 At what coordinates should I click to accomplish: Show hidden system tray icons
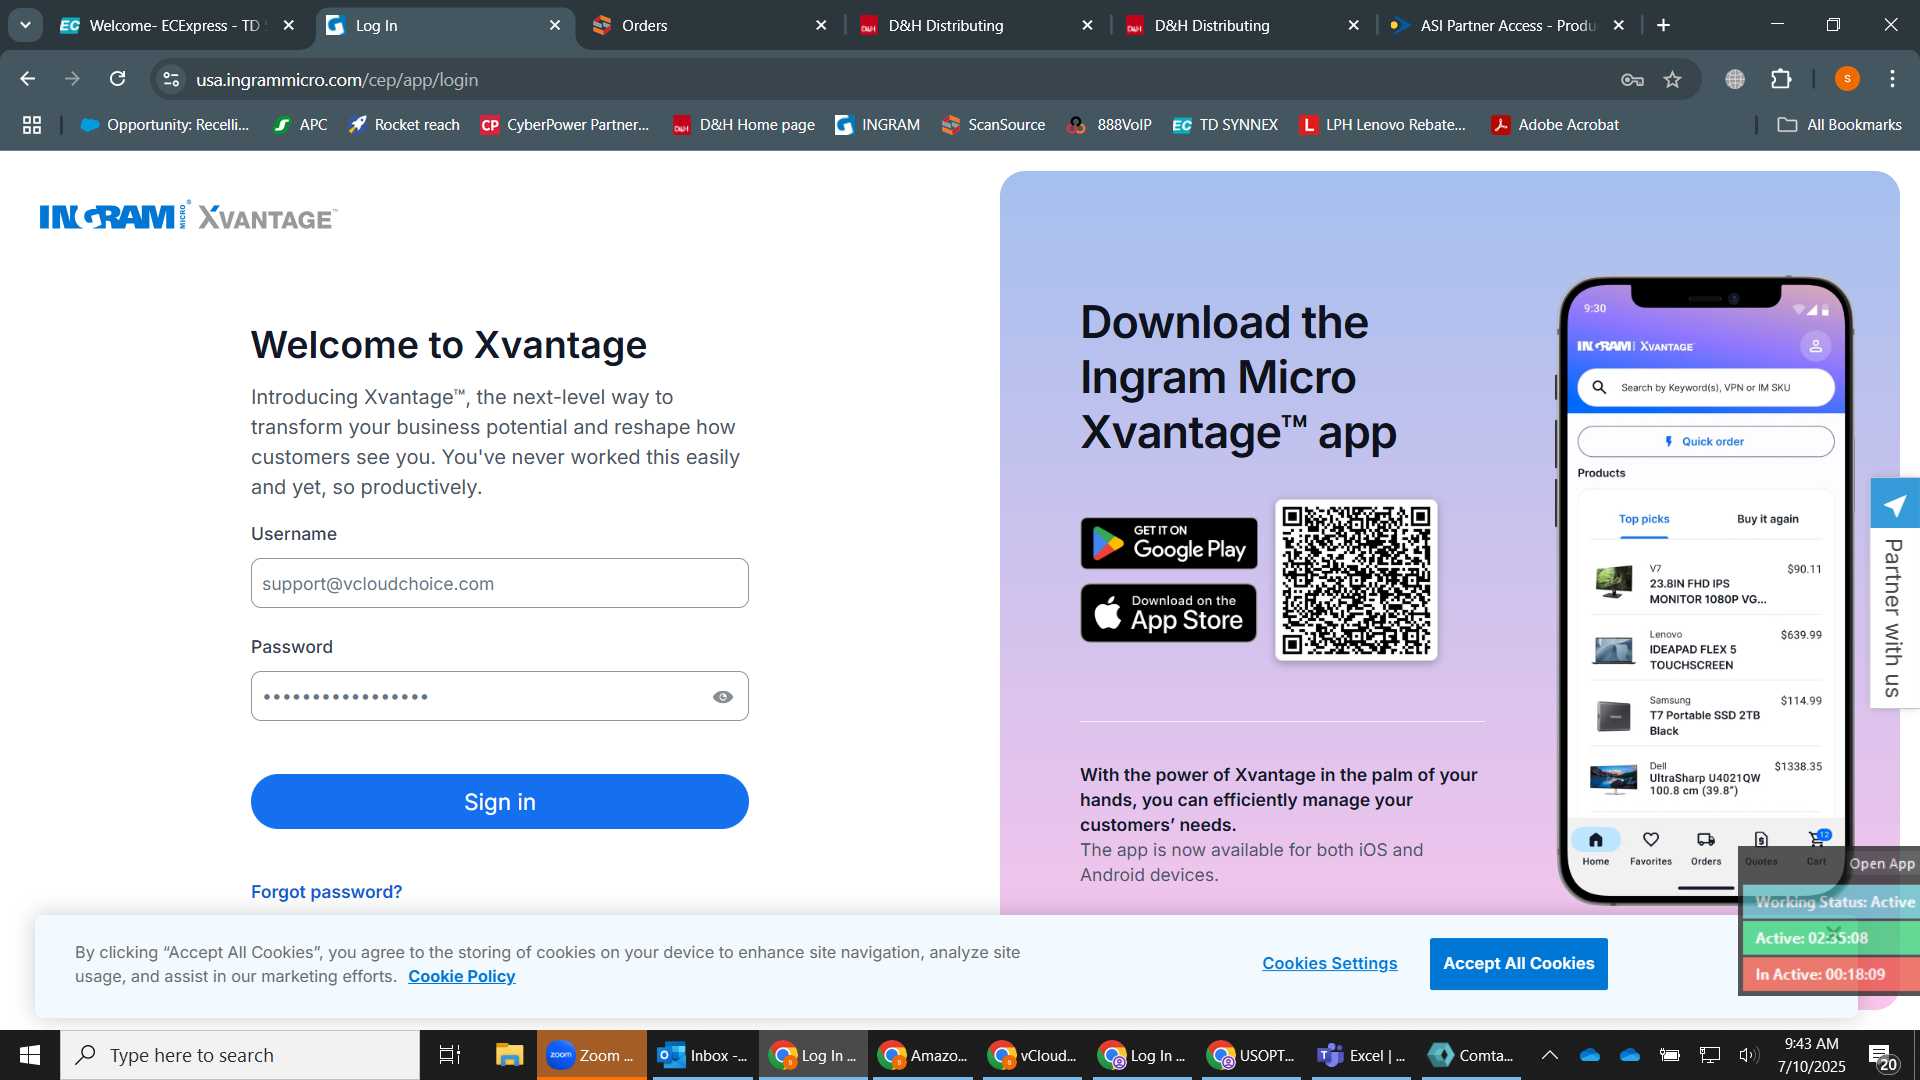(1550, 1055)
